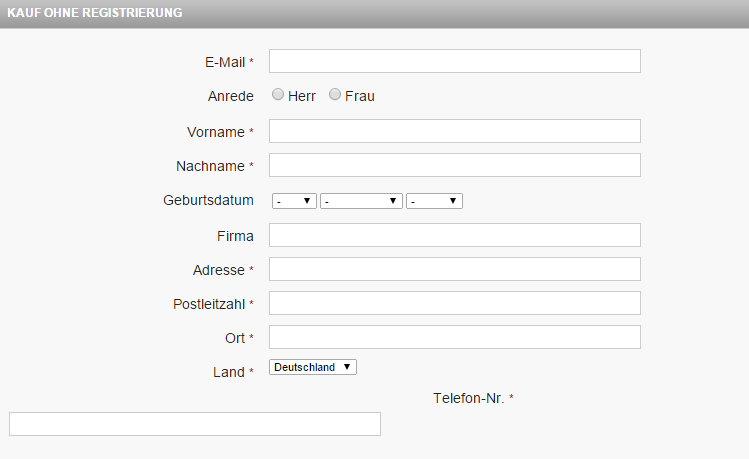Focus the Nachname text field
The height and width of the screenshot is (459, 749).
click(454, 165)
